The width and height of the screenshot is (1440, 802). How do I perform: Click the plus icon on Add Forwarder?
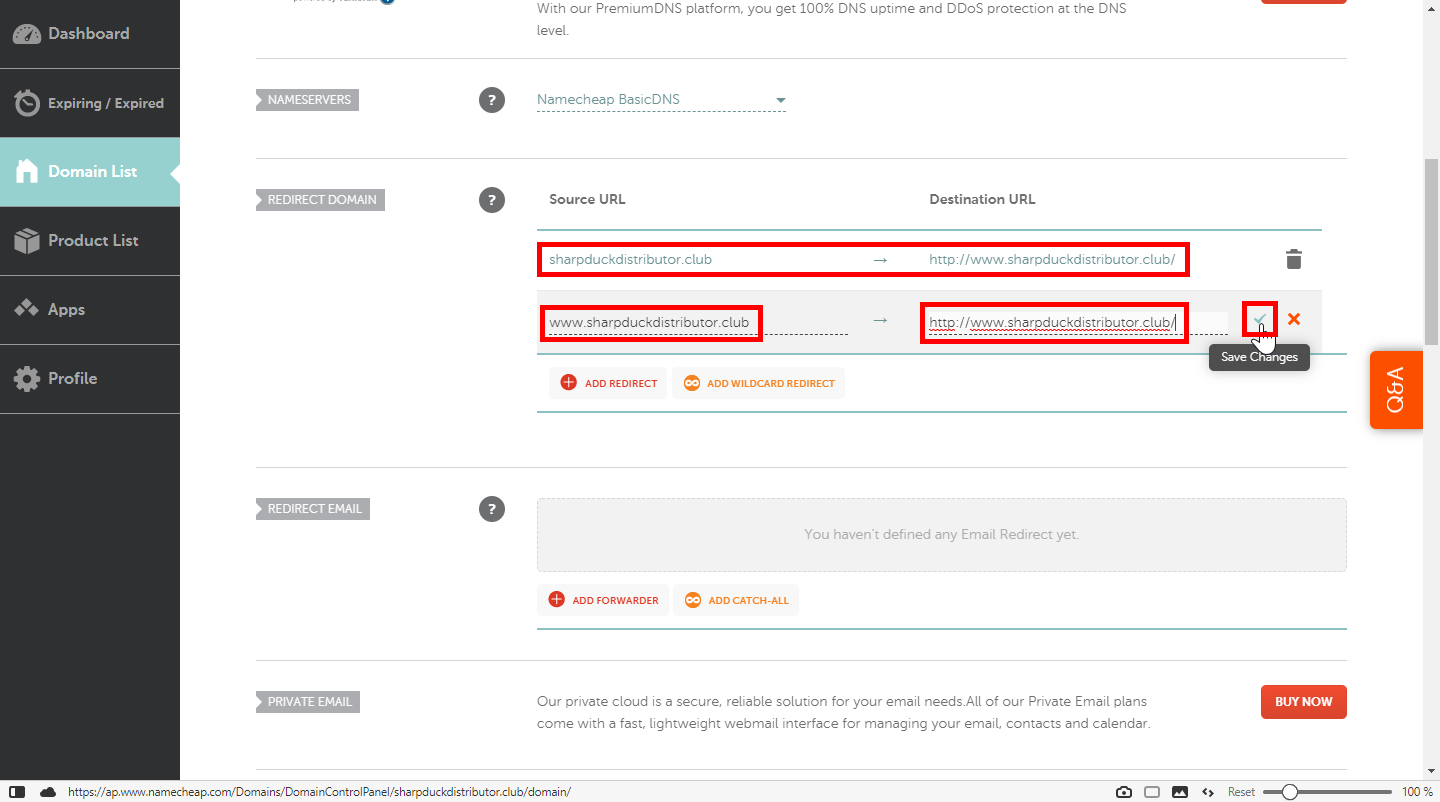point(556,600)
